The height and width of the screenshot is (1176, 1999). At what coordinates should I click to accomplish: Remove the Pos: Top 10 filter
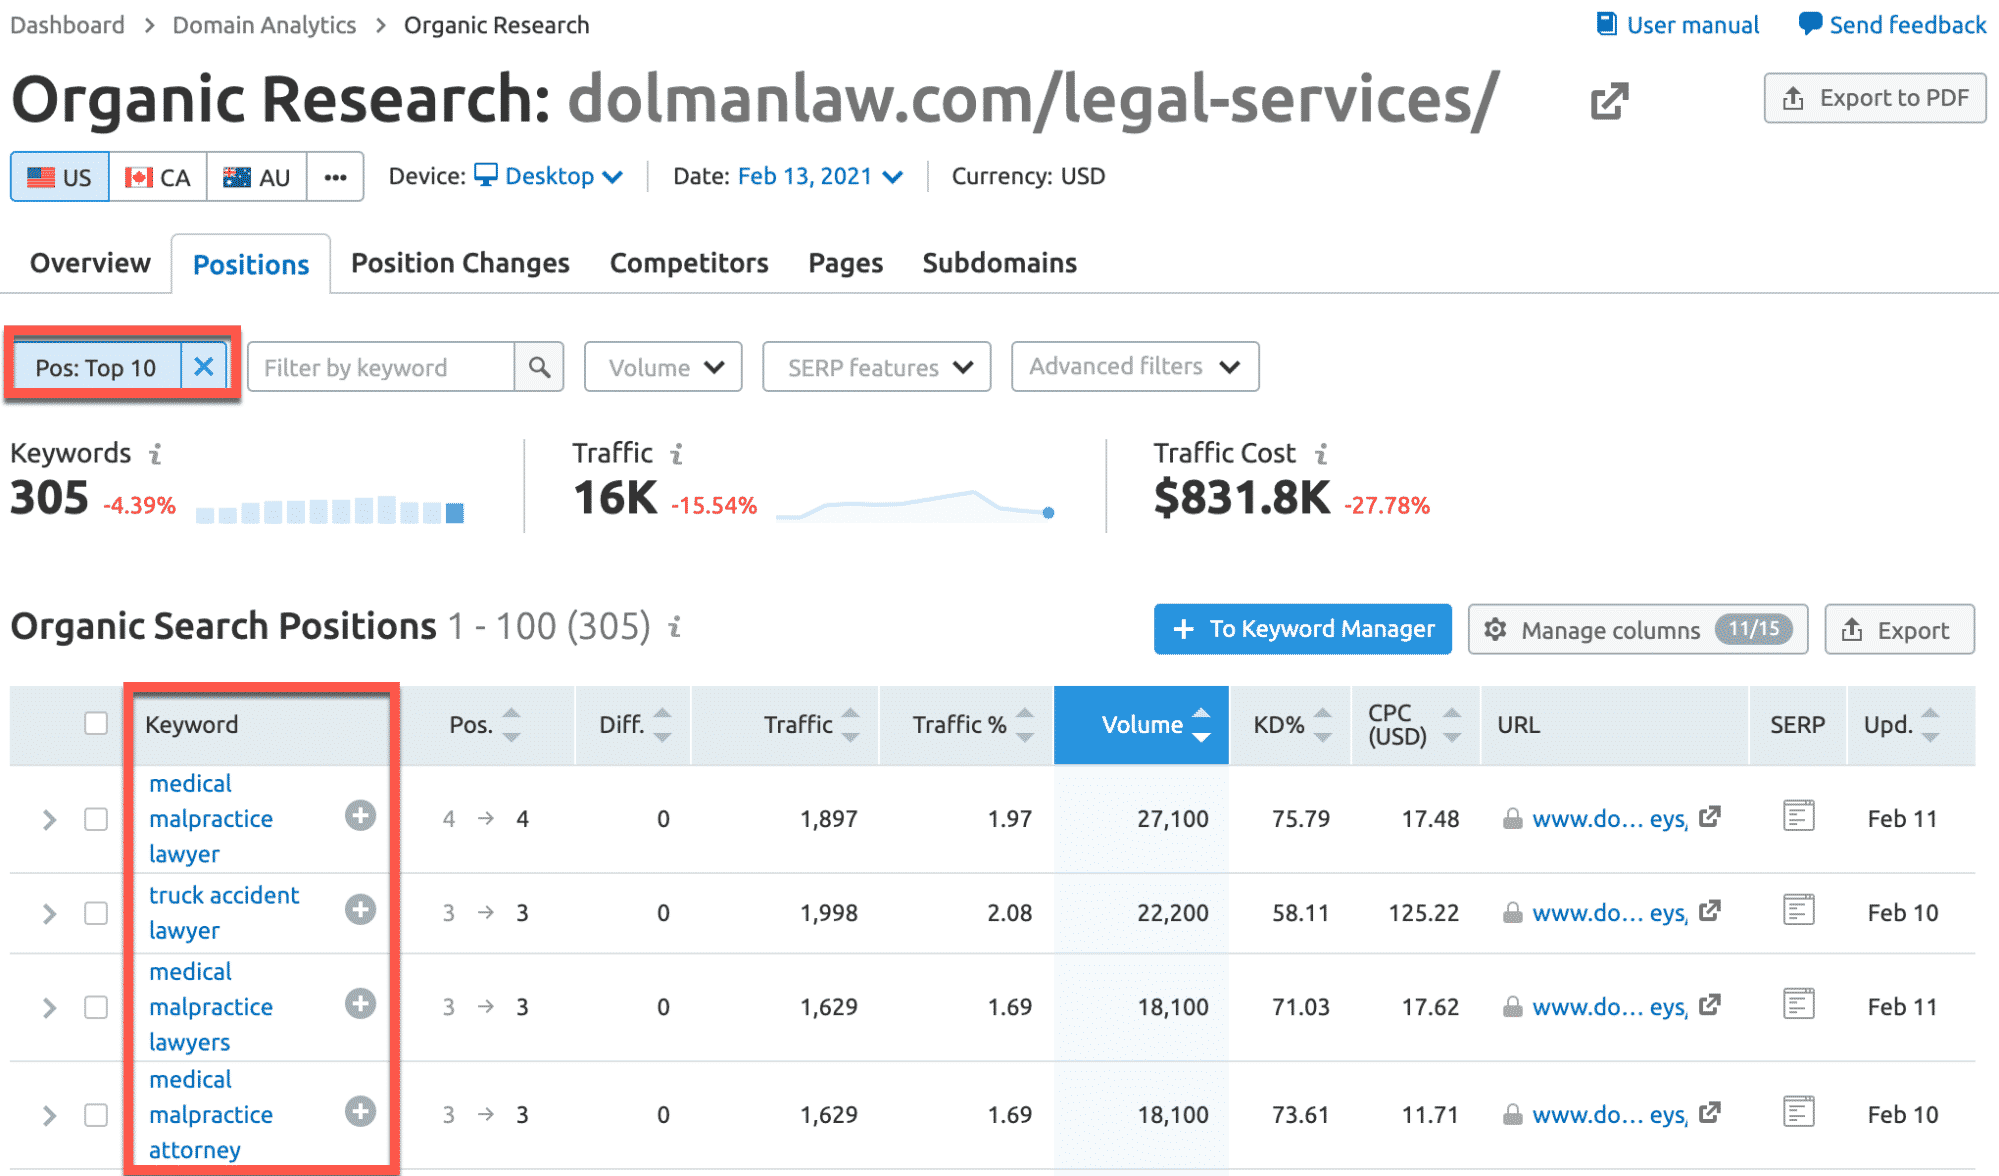click(x=203, y=367)
